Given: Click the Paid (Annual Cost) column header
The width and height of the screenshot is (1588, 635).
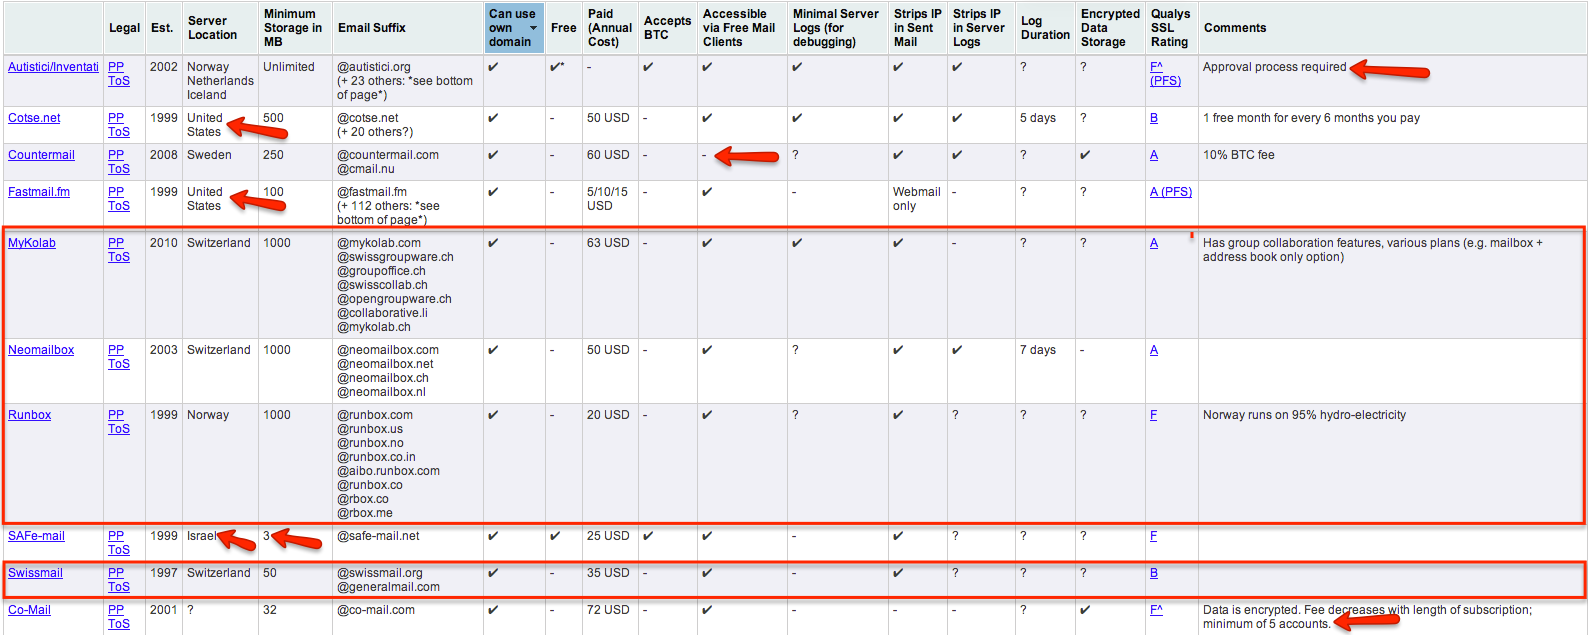Looking at the screenshot, I should [x=610, y=28].
